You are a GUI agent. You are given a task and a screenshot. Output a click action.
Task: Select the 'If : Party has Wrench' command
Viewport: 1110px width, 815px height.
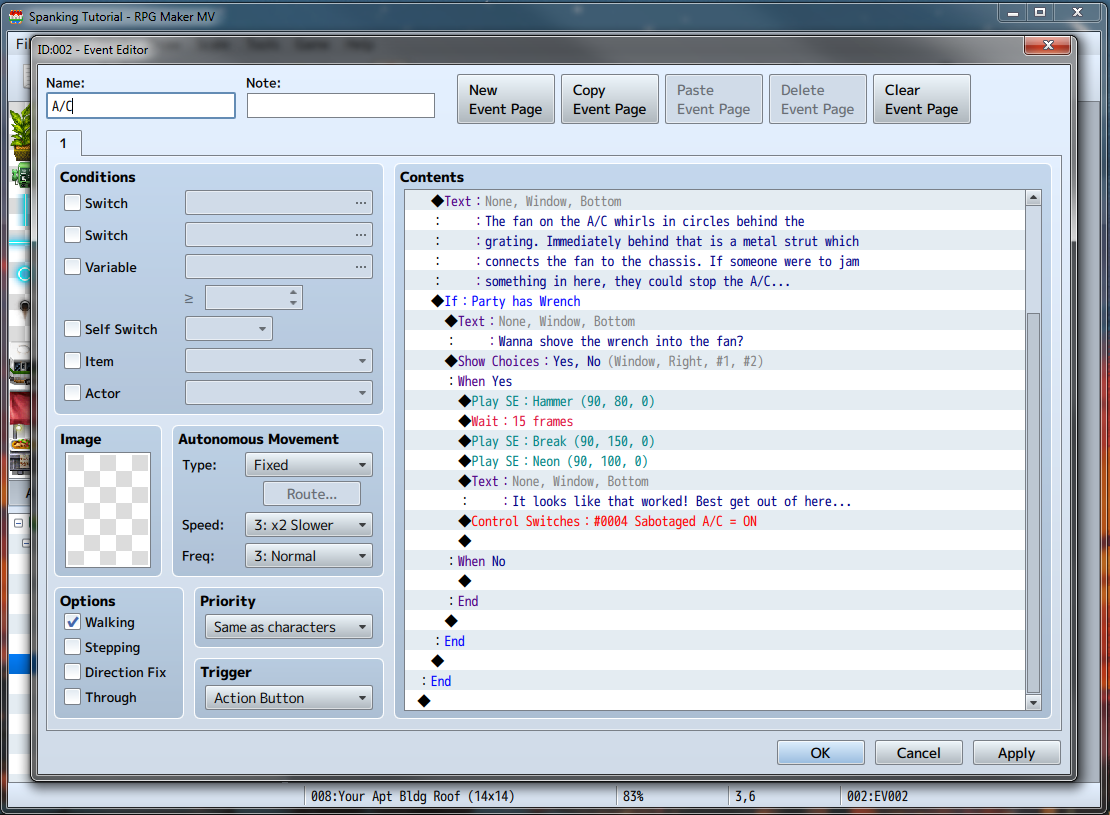tap(715, 301)
